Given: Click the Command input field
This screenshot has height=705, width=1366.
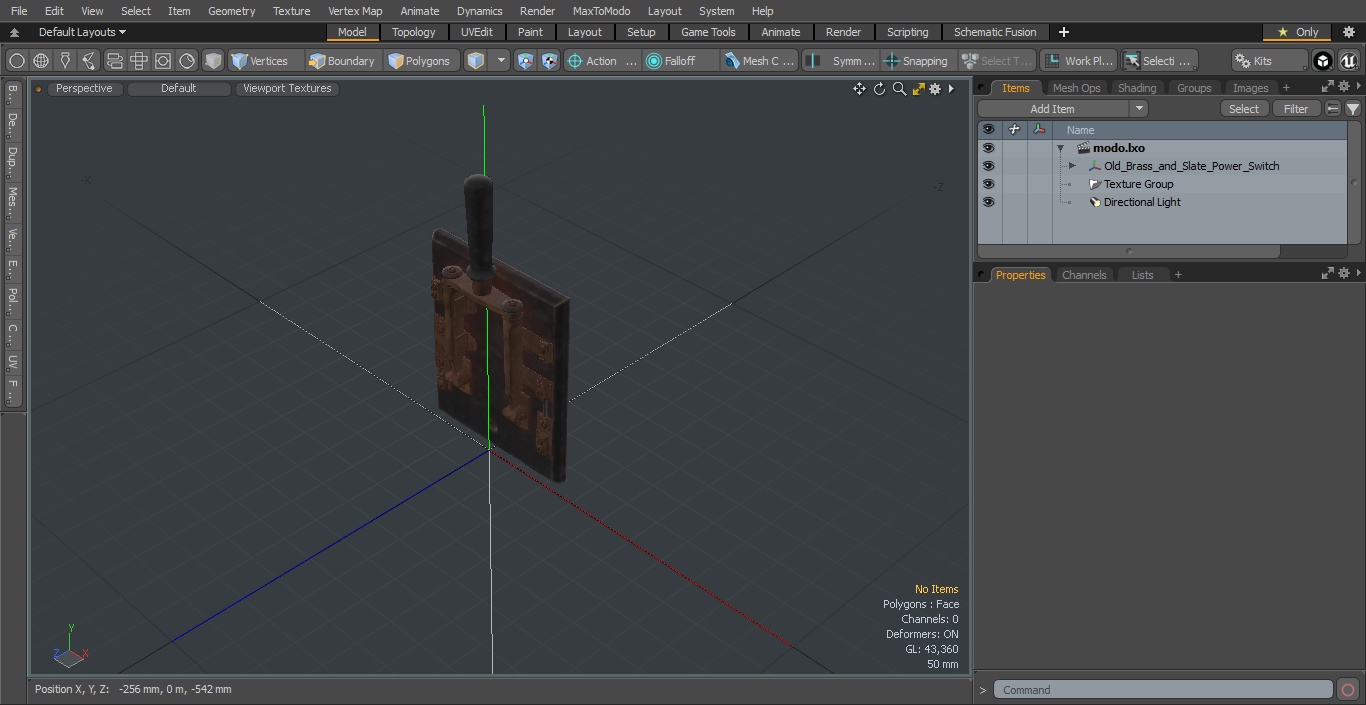Looking at the screenshot, I should (1163, 690).
